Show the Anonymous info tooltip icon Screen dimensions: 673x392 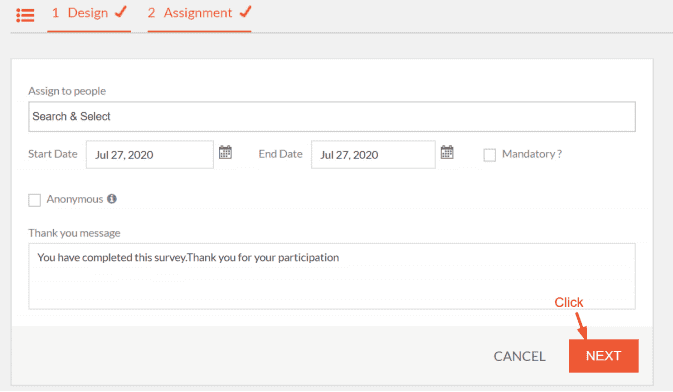pos(112,199)
